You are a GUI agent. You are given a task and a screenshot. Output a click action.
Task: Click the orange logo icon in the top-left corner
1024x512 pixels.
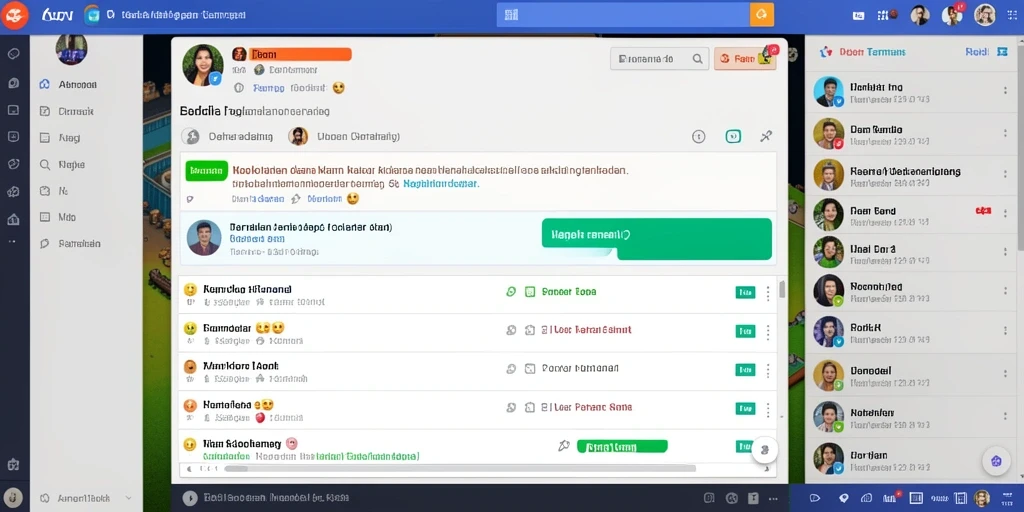[x=14, y=15]
